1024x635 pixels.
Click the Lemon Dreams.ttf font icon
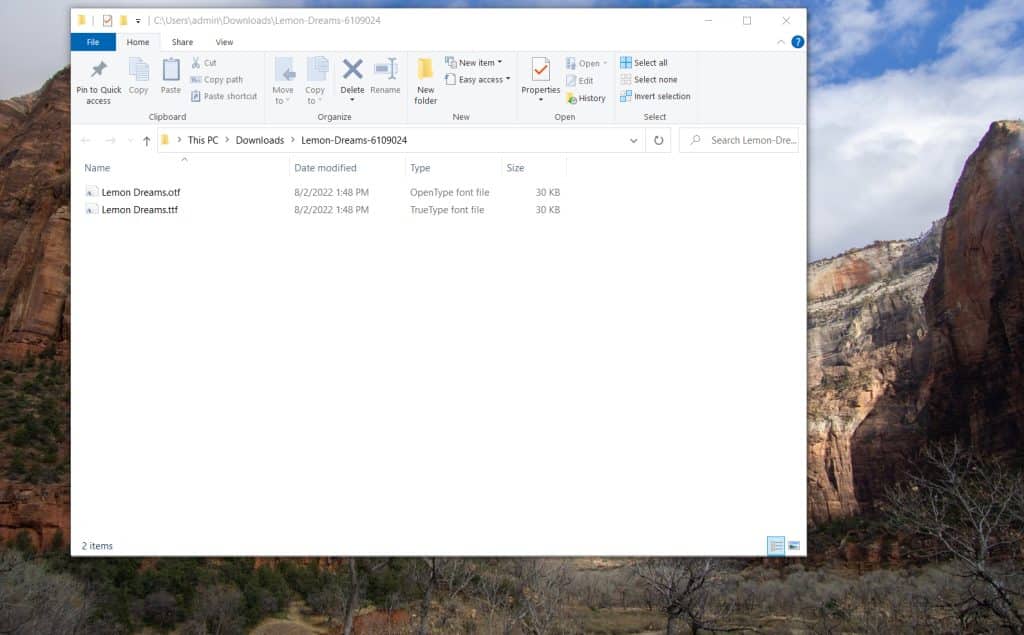(91, 209)
